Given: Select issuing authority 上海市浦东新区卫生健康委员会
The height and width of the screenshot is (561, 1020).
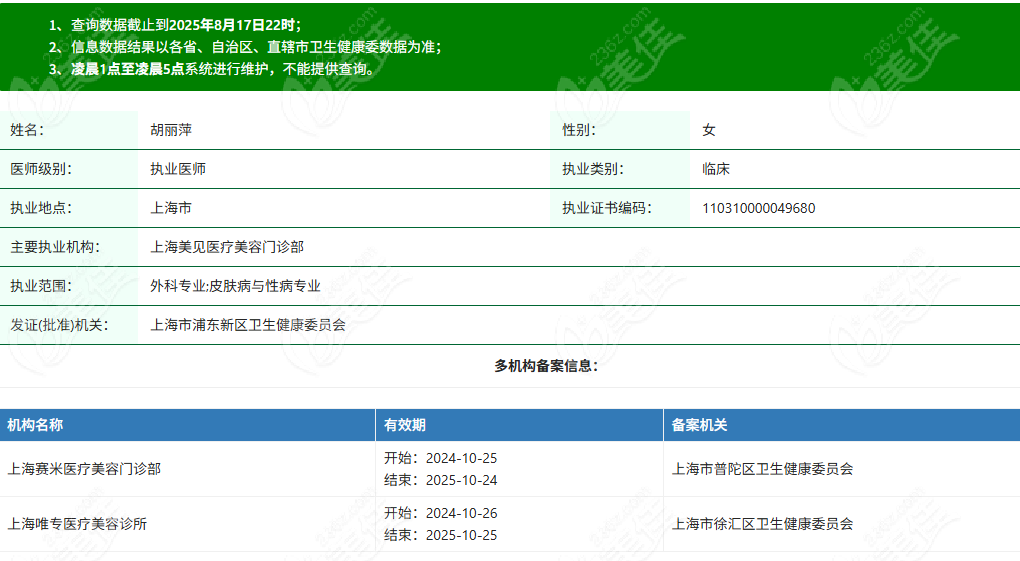Looking at the screenshot, I should (x=248, y=325).
